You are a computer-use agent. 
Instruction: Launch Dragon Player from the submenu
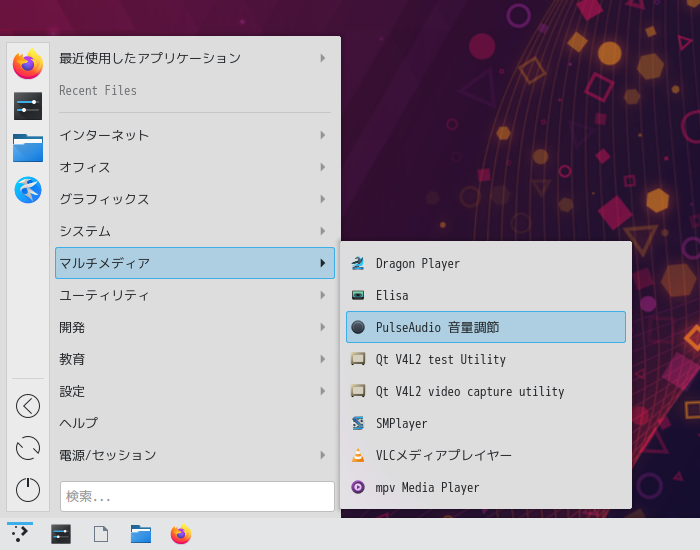pyautogui.click(x=486, y=263)
